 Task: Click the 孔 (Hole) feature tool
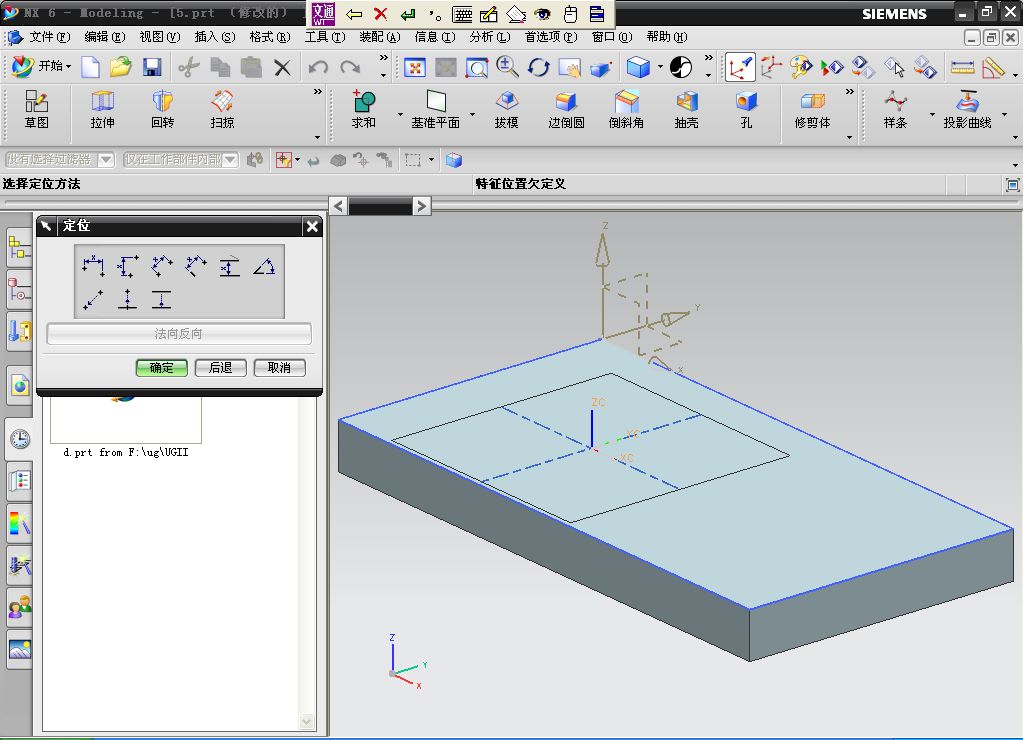tap(746, 109)
